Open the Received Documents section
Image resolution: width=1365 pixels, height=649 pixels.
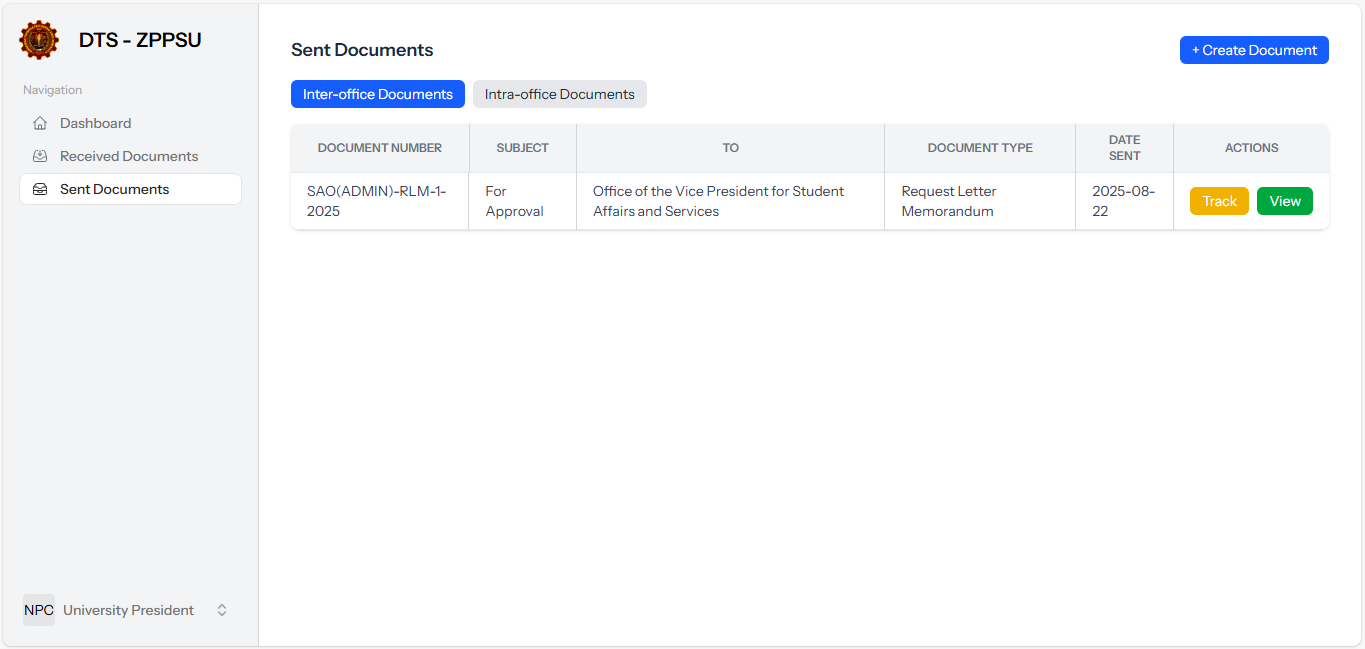[129, 156]
